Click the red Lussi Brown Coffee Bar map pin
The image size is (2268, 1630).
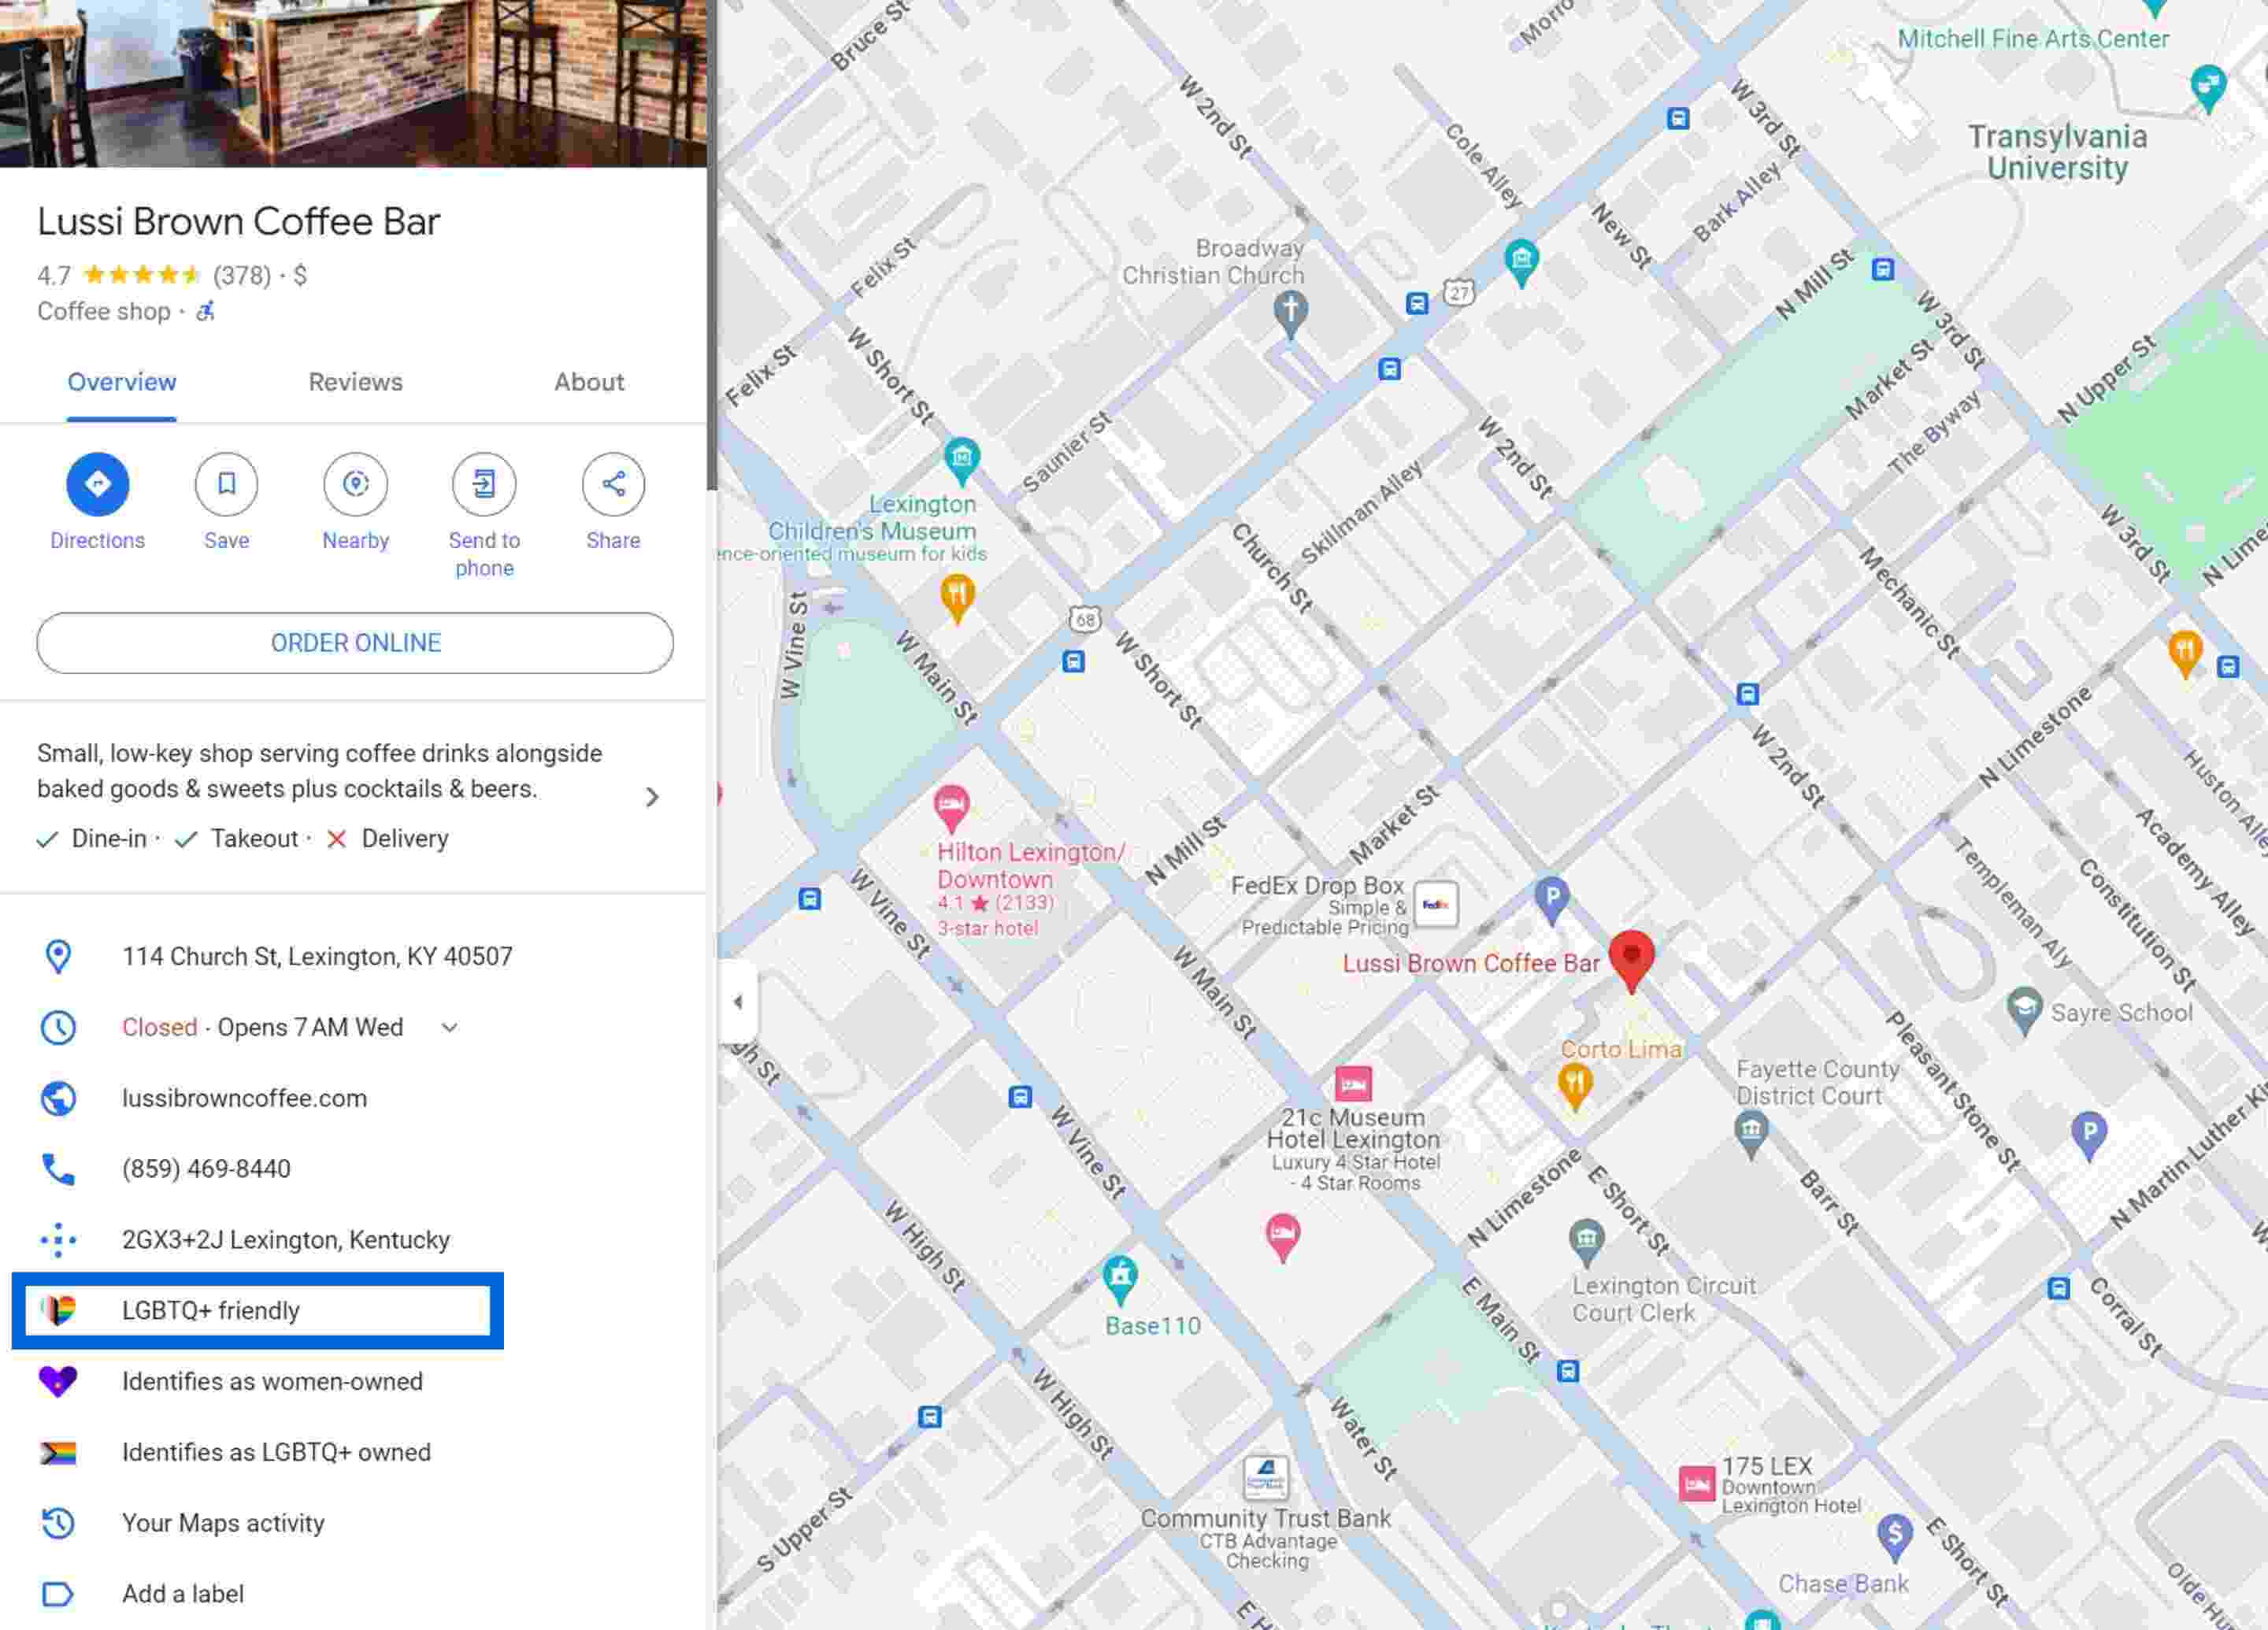1632,958
